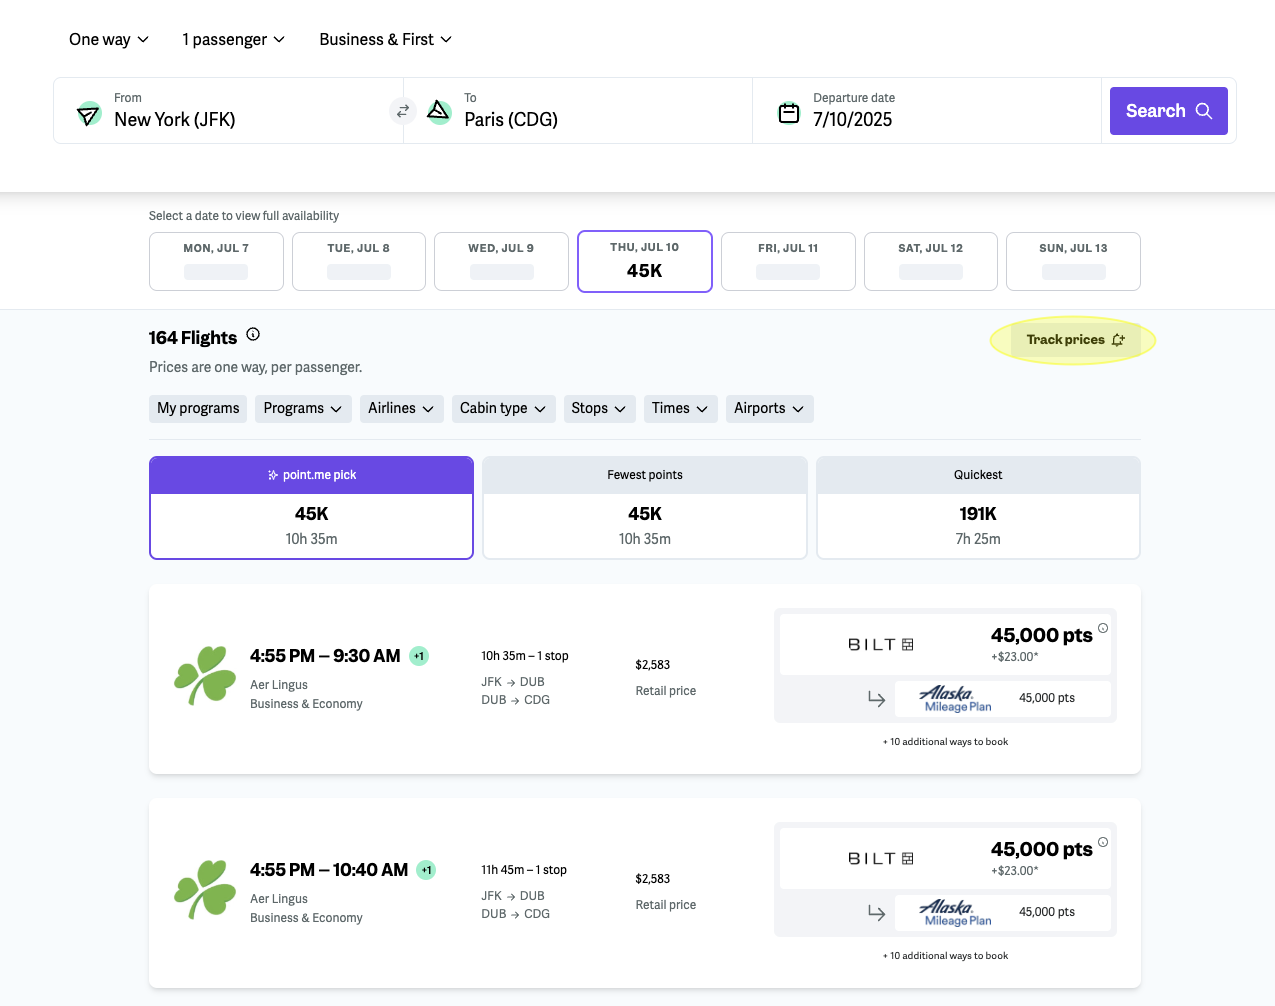The image size is (1275, 1006).
Task: Open the Business & First cabin dropdown
Action: pyautogui.click(x=386, y=39)
